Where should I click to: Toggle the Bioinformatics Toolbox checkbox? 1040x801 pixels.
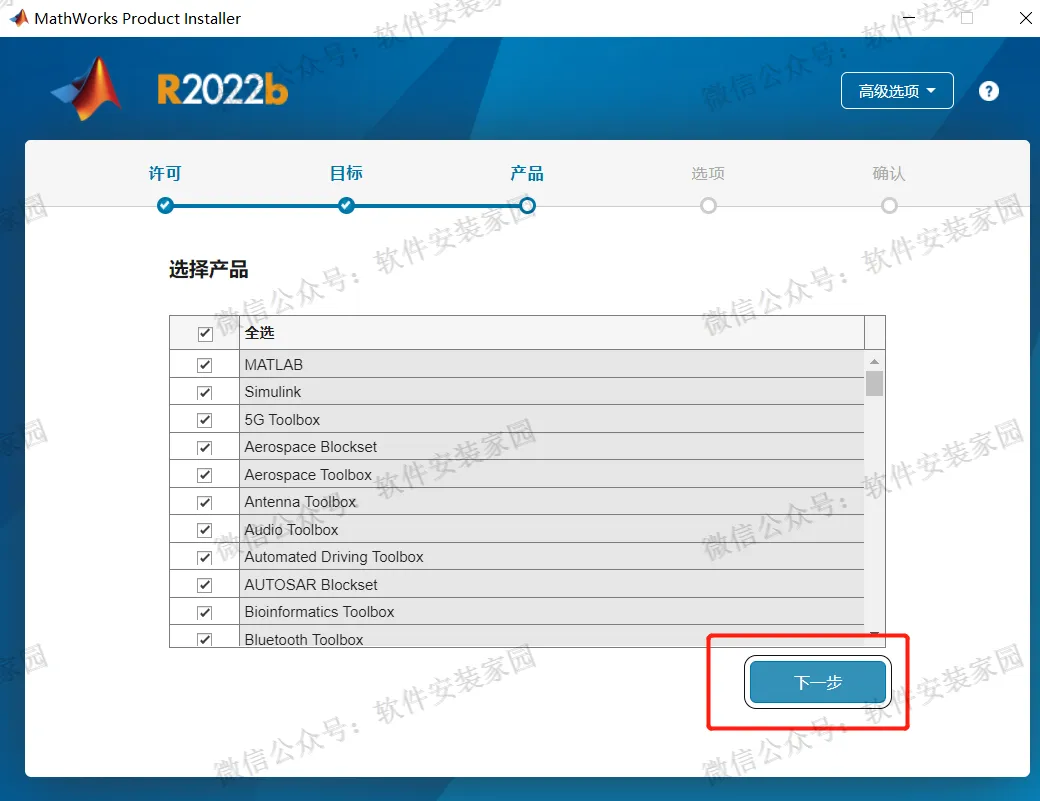(204, 613)
